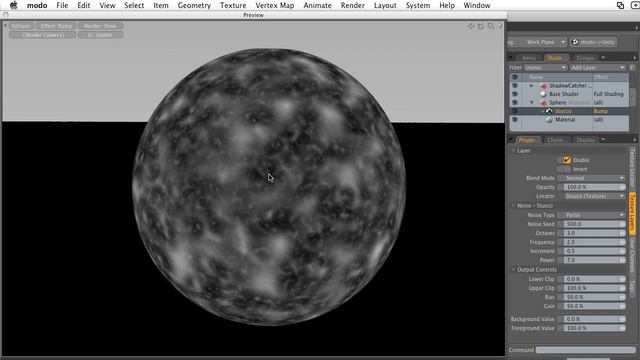Click the Effect: Bump button
Screen dimensions: 640x360
(56, 26)
